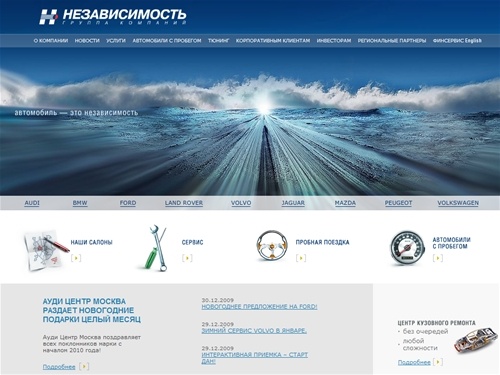Open news Новогоднее предложение на Ford
This screenshot has height=375, width=500.
tap(259, 307)
